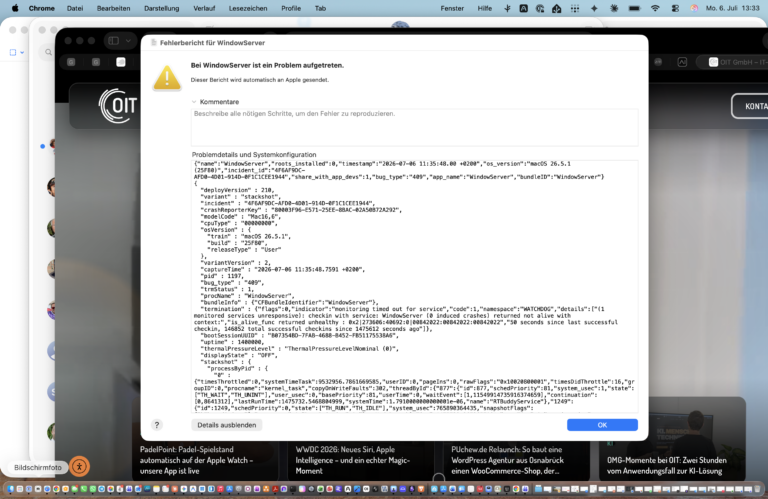Click the battery status icon

click(634, 8)
